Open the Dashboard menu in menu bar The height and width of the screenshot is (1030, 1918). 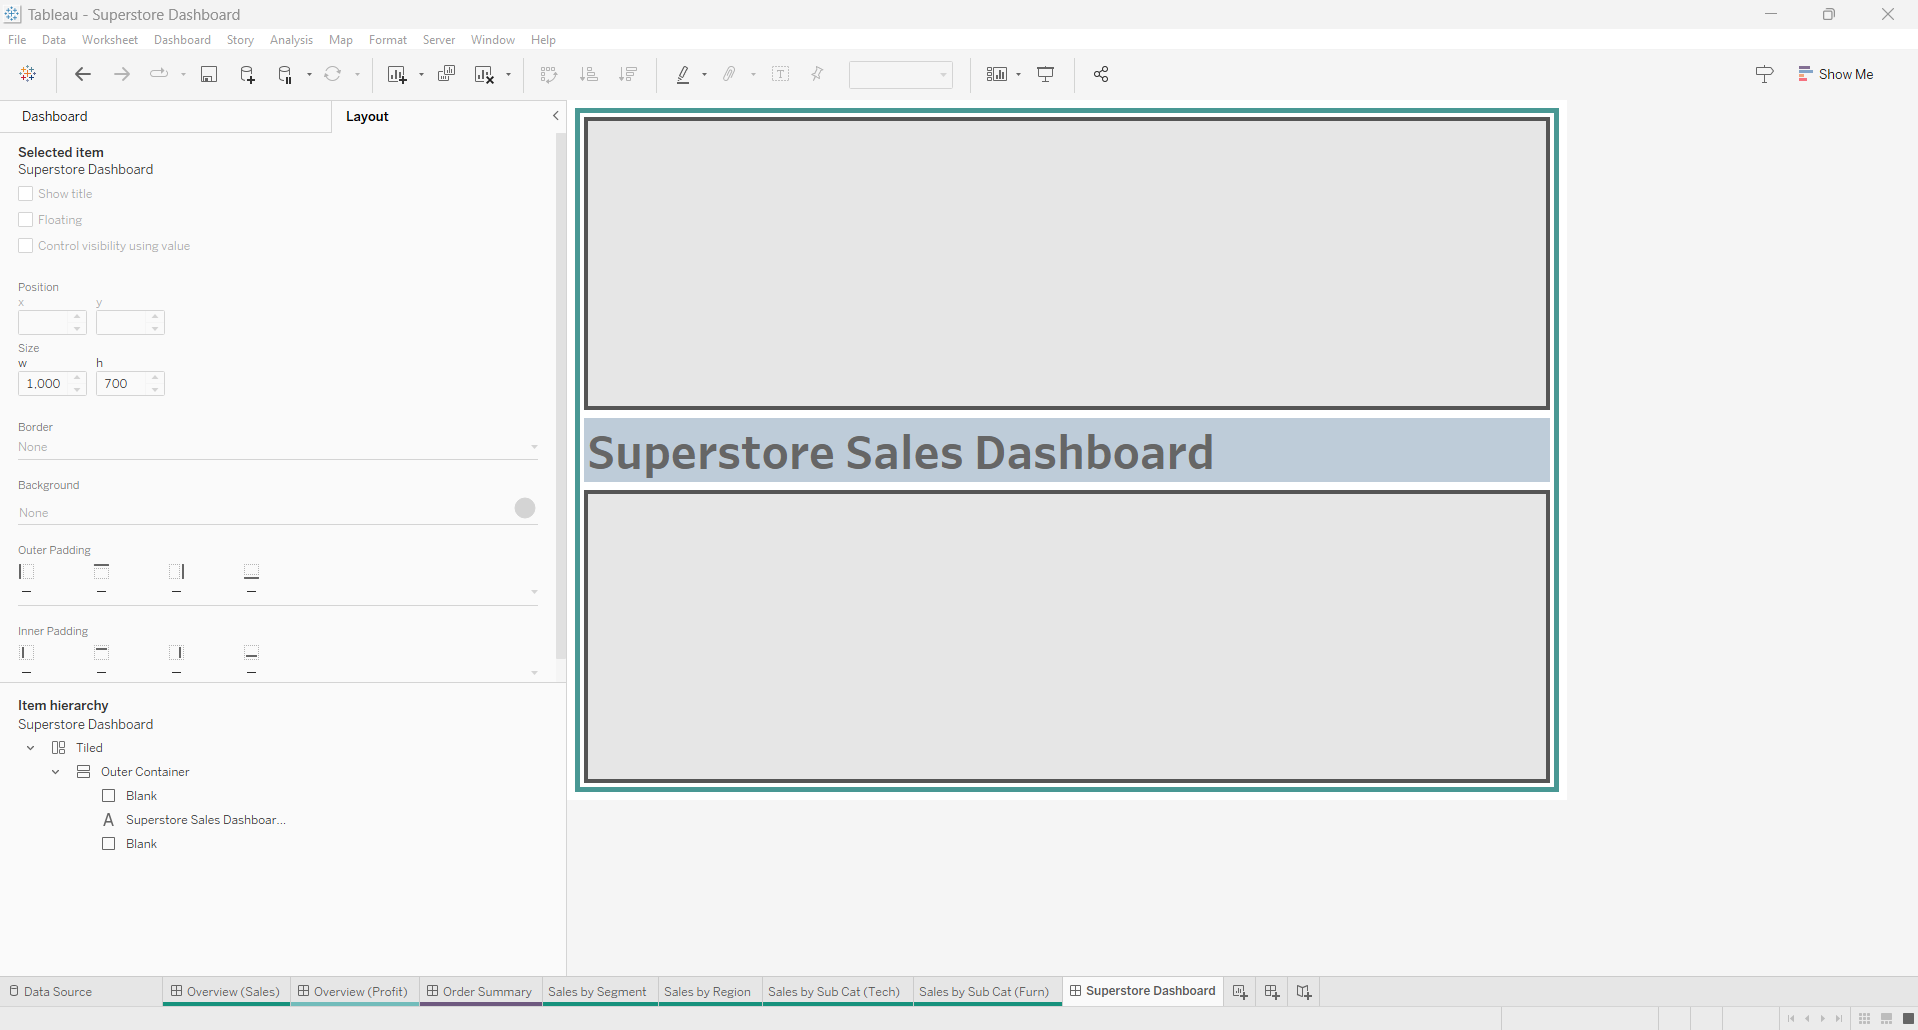tap(182, 40)
